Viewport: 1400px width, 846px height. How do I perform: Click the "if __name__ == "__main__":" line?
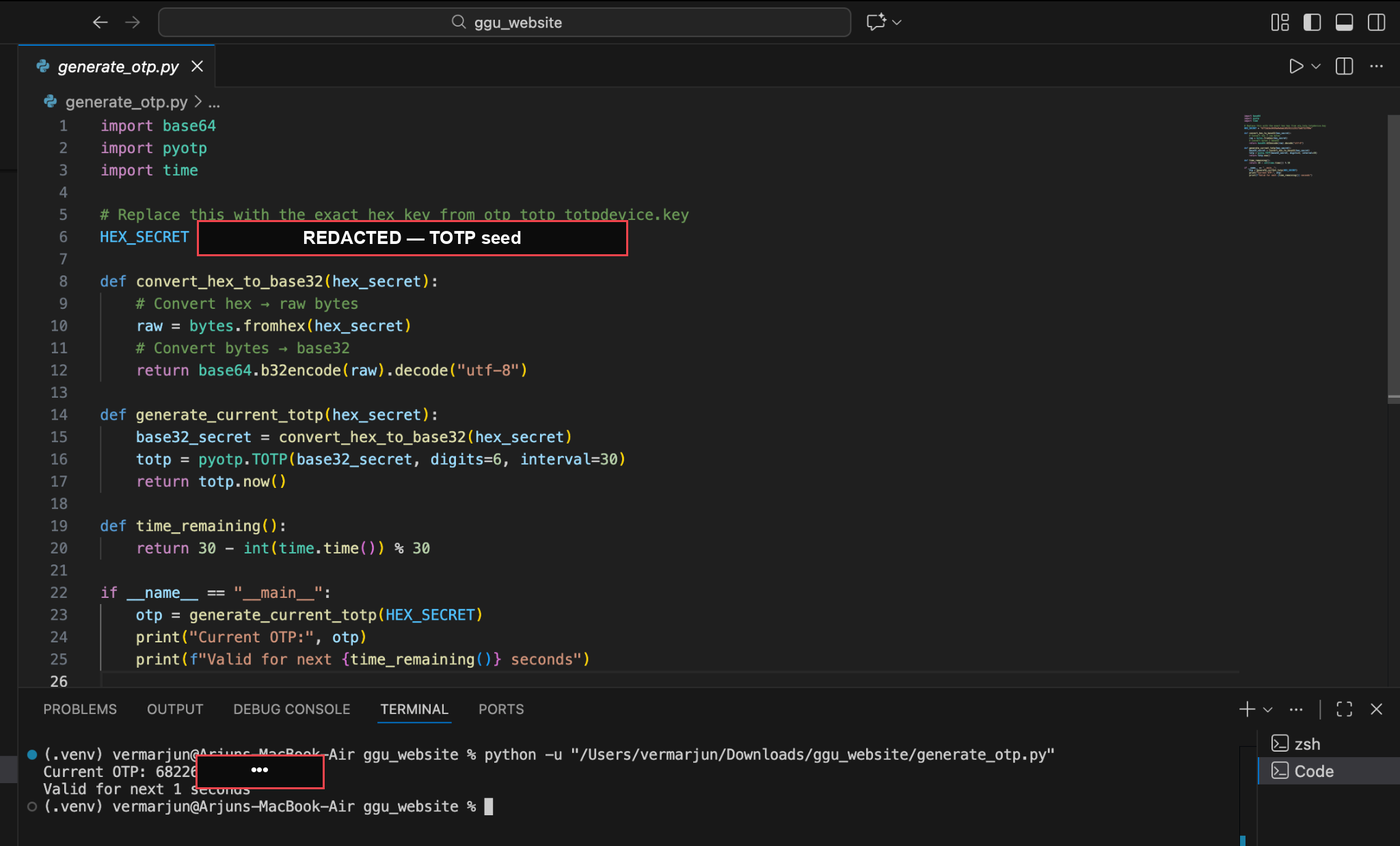pos(214,592)
